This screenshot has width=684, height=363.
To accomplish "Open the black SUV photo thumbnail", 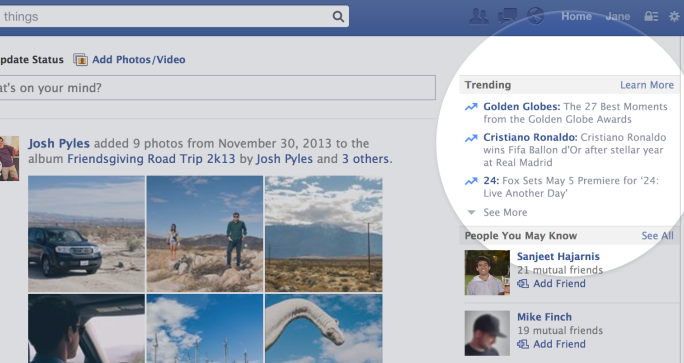I will [x=86, y=234].
